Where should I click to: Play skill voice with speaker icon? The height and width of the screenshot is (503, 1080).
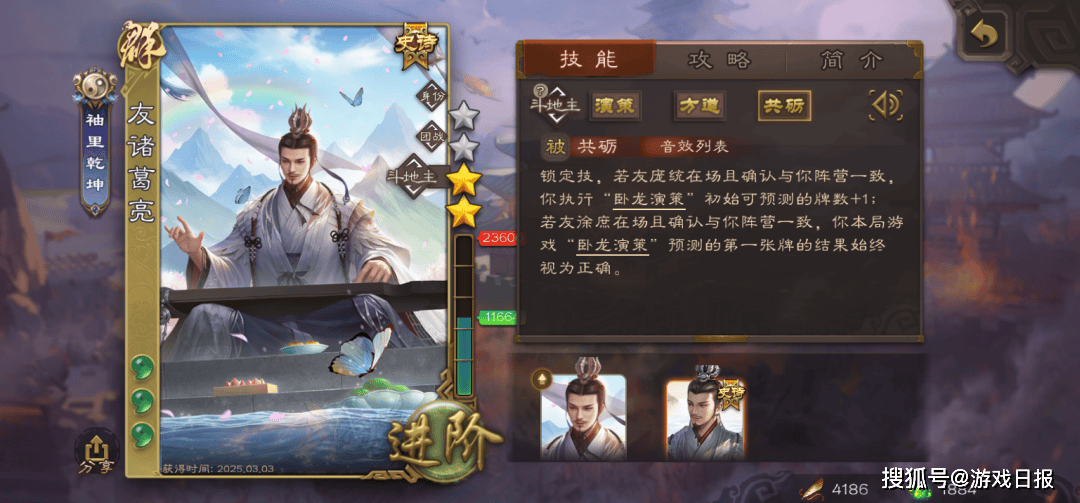(886, 105)
